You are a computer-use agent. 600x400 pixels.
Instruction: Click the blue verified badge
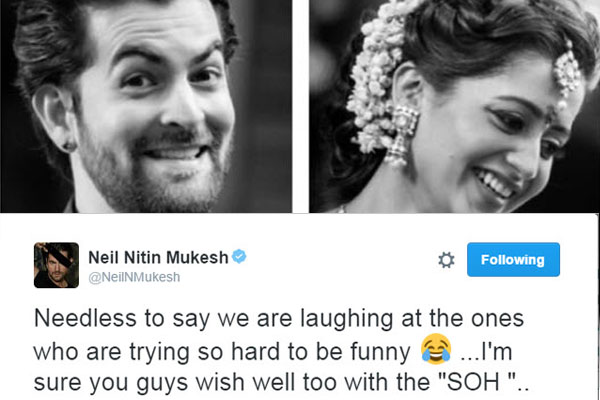[x=240, y=256]
